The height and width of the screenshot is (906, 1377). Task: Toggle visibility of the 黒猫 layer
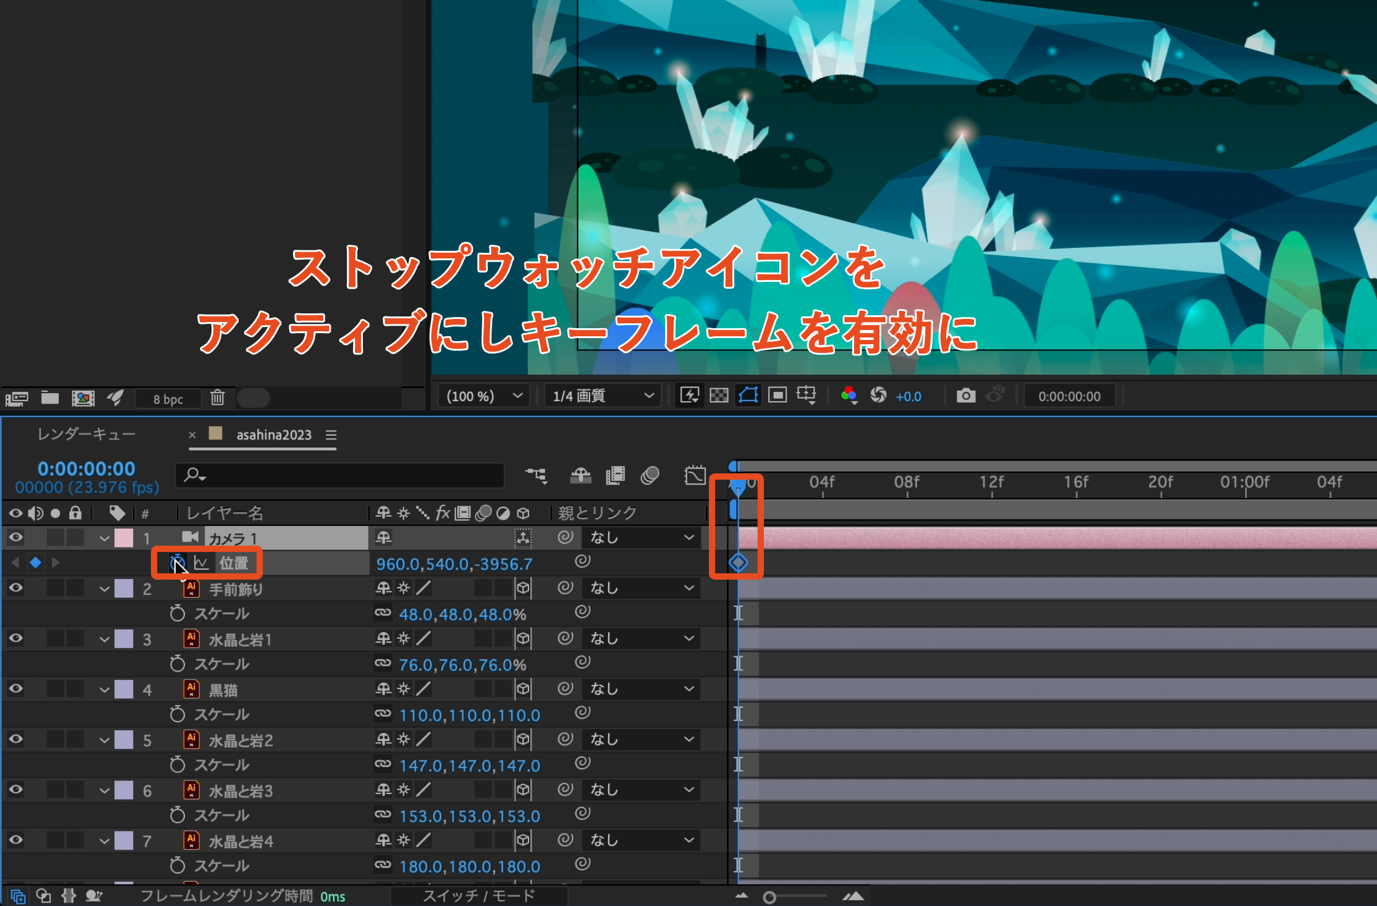pos(15,689)
